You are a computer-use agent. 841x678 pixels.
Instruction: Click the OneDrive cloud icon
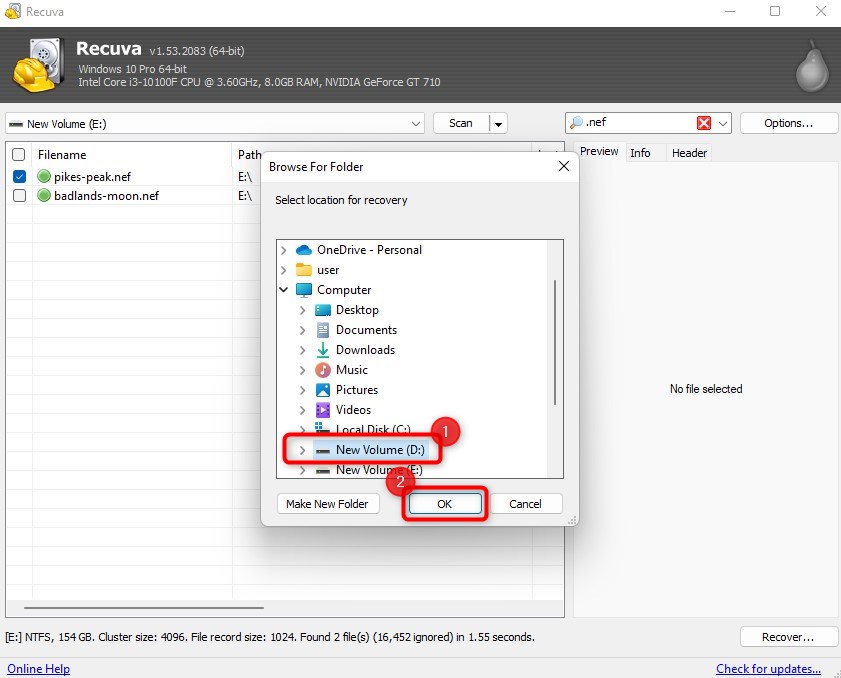click(x=304, y=250)
